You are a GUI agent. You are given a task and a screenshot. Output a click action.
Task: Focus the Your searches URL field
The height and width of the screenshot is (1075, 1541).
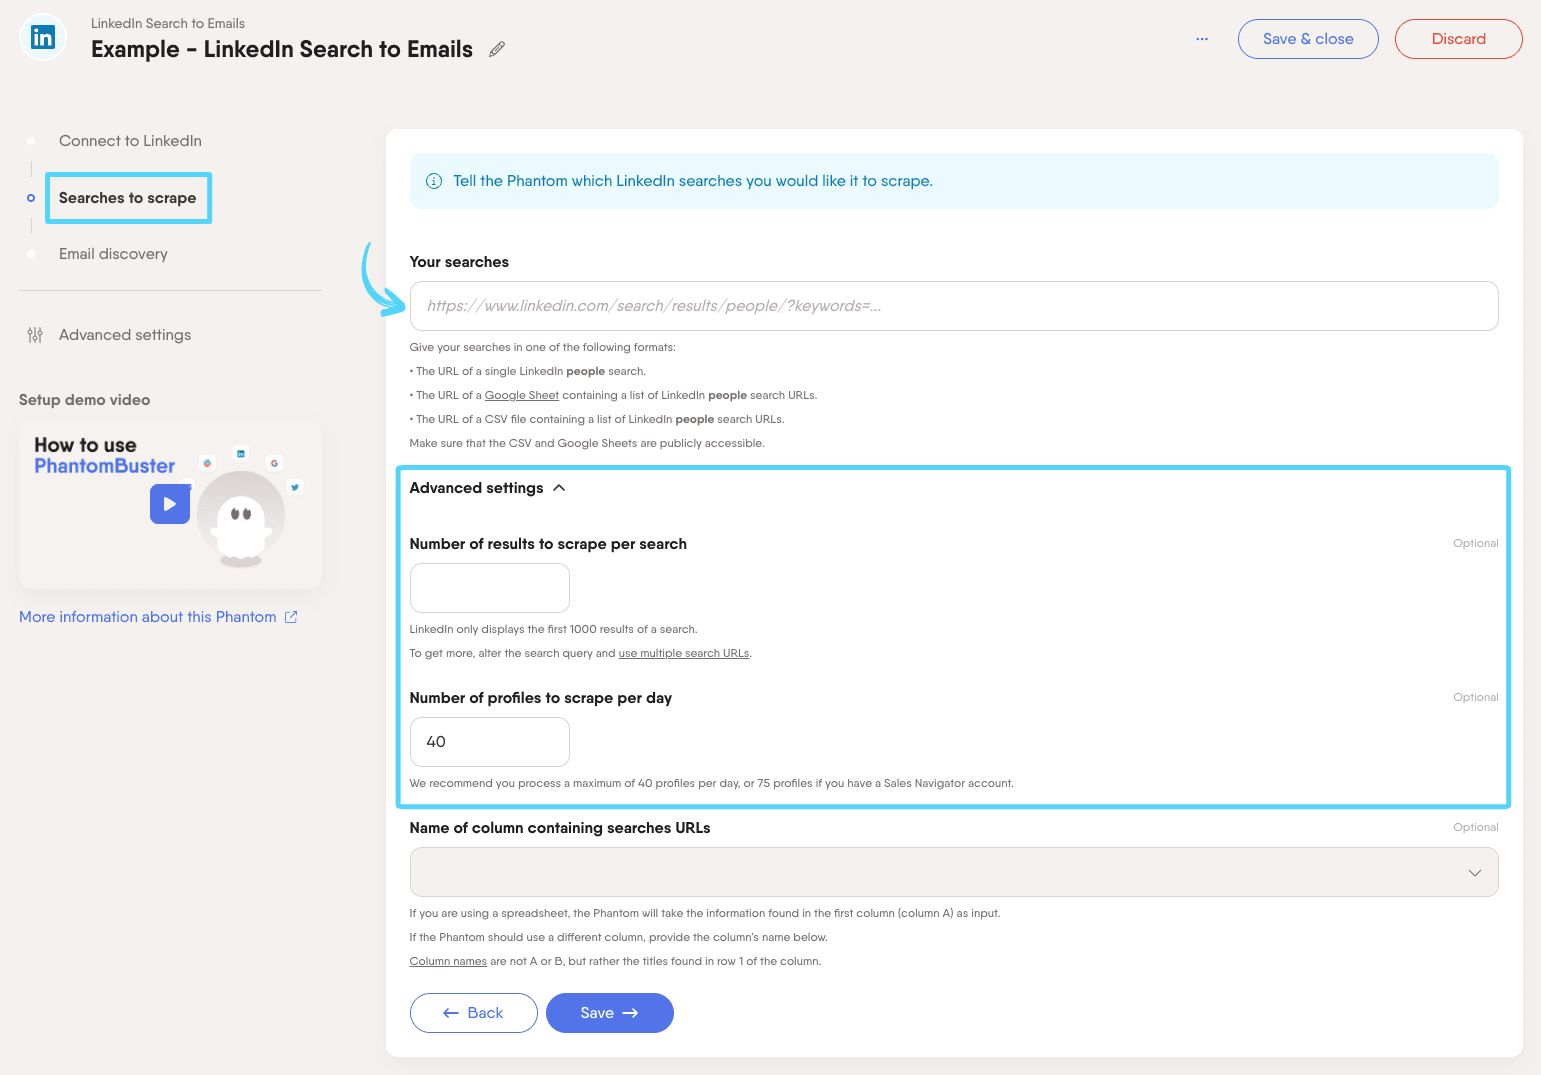(x=953, y=306)
